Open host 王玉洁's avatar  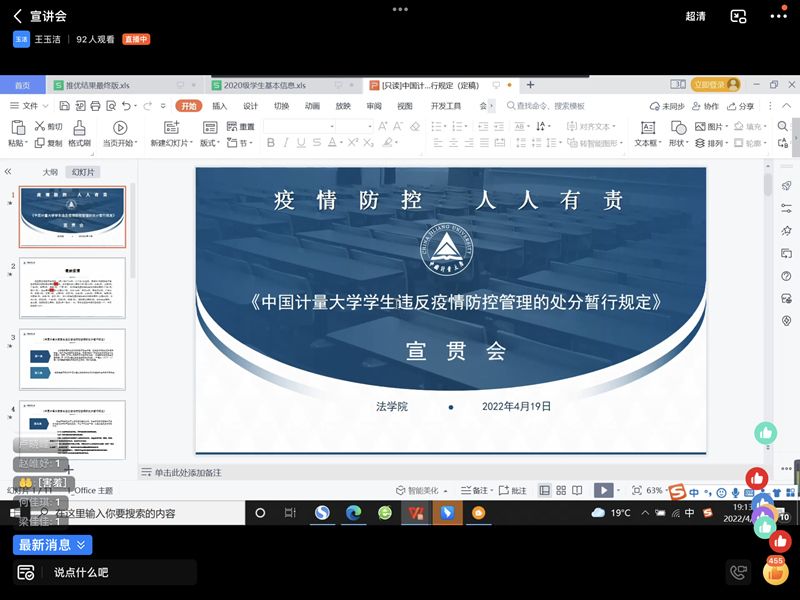pyautogui.click(x=21, y=39)
